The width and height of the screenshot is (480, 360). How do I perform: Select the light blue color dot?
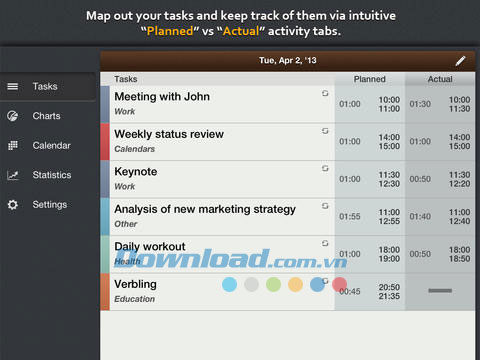click(229, 284)
